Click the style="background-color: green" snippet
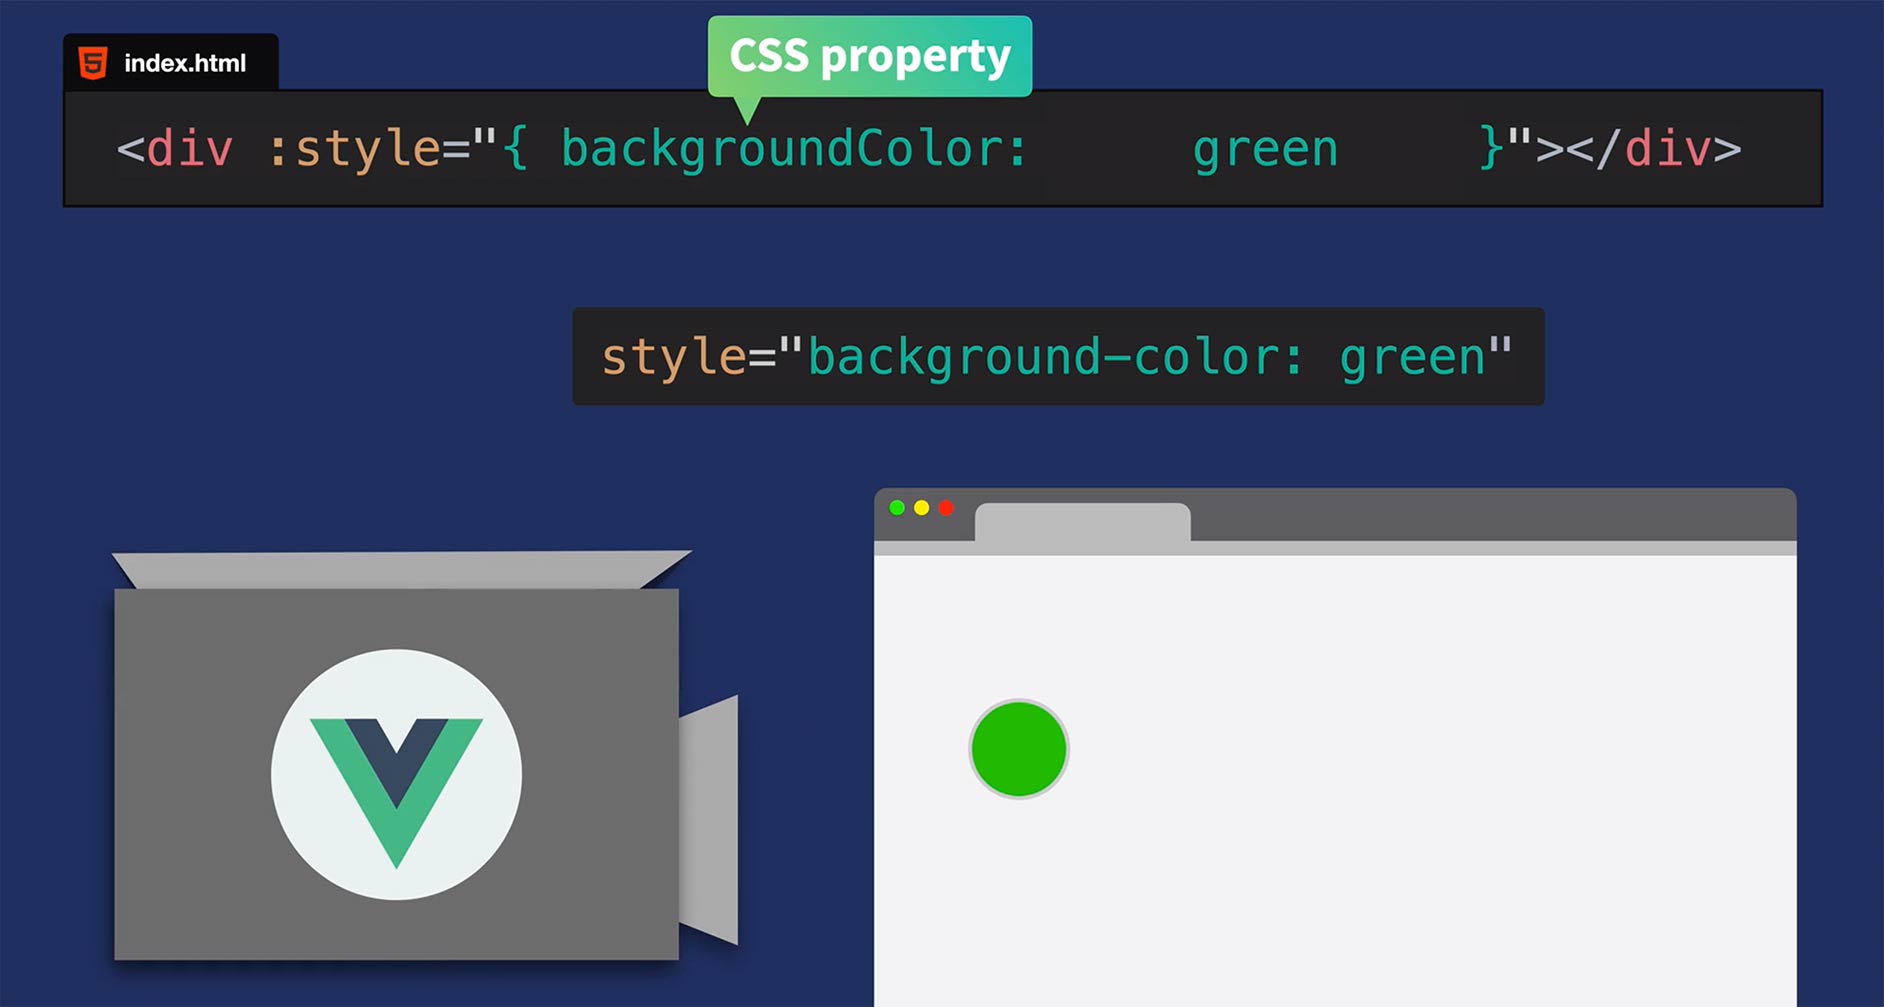1884x1007 pixels. (1058, 357)
